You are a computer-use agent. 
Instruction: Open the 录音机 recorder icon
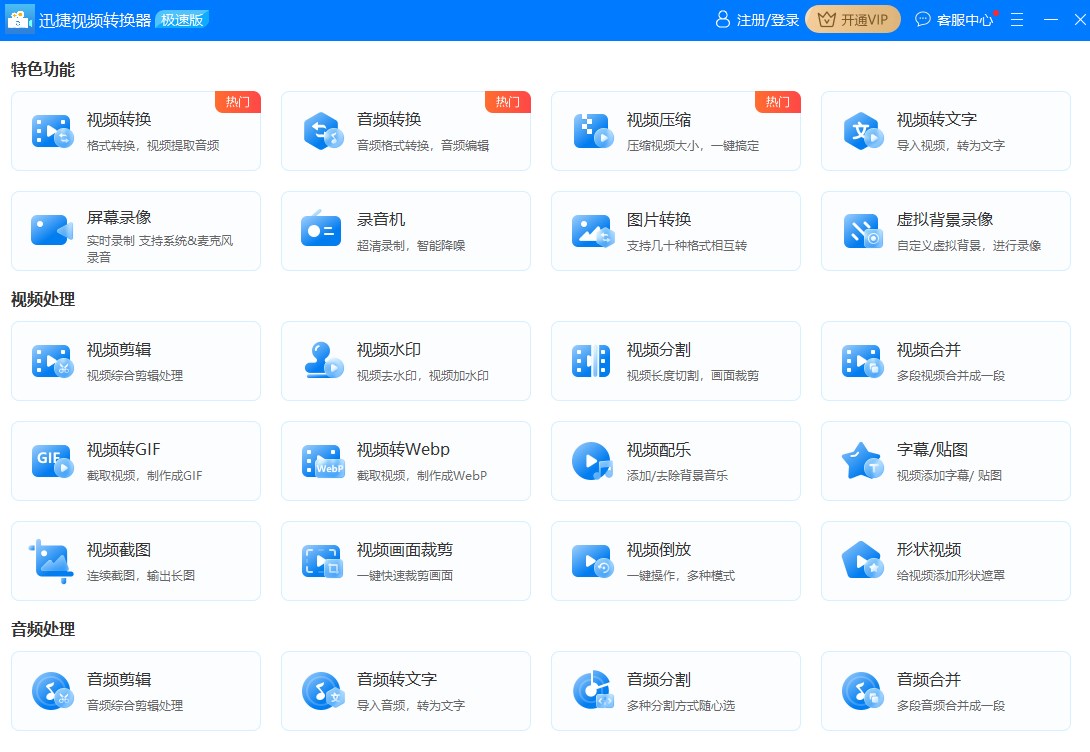(x=320, y=229)
